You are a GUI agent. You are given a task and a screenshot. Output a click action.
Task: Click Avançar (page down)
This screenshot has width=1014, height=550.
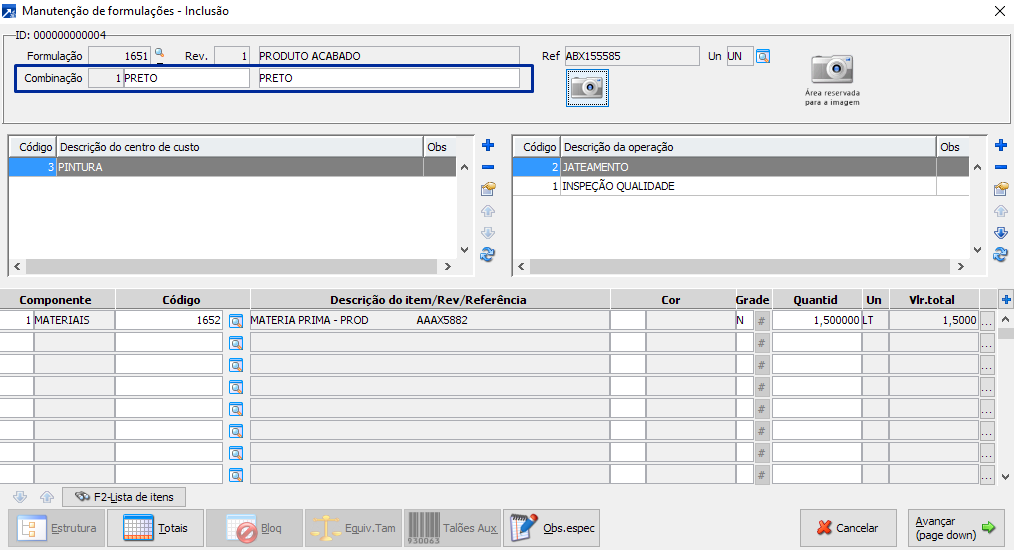pos(956,528)
